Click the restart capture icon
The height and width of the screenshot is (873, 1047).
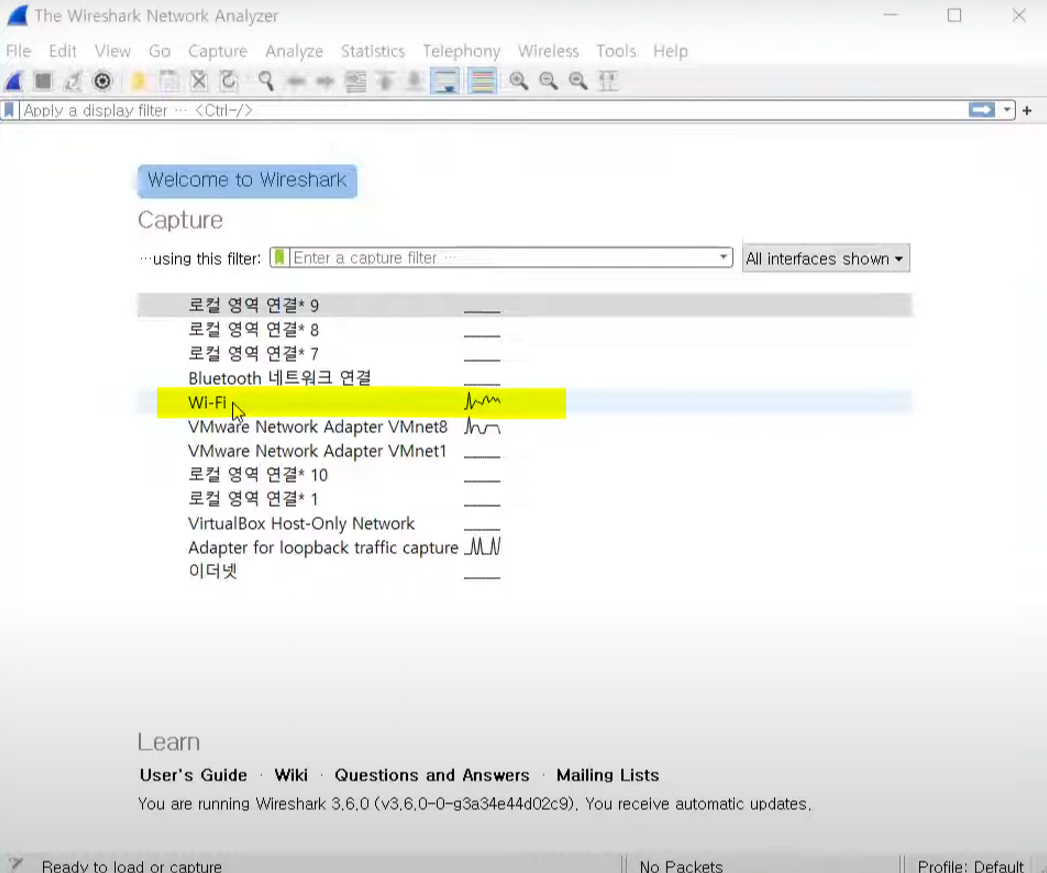[73, 81]
